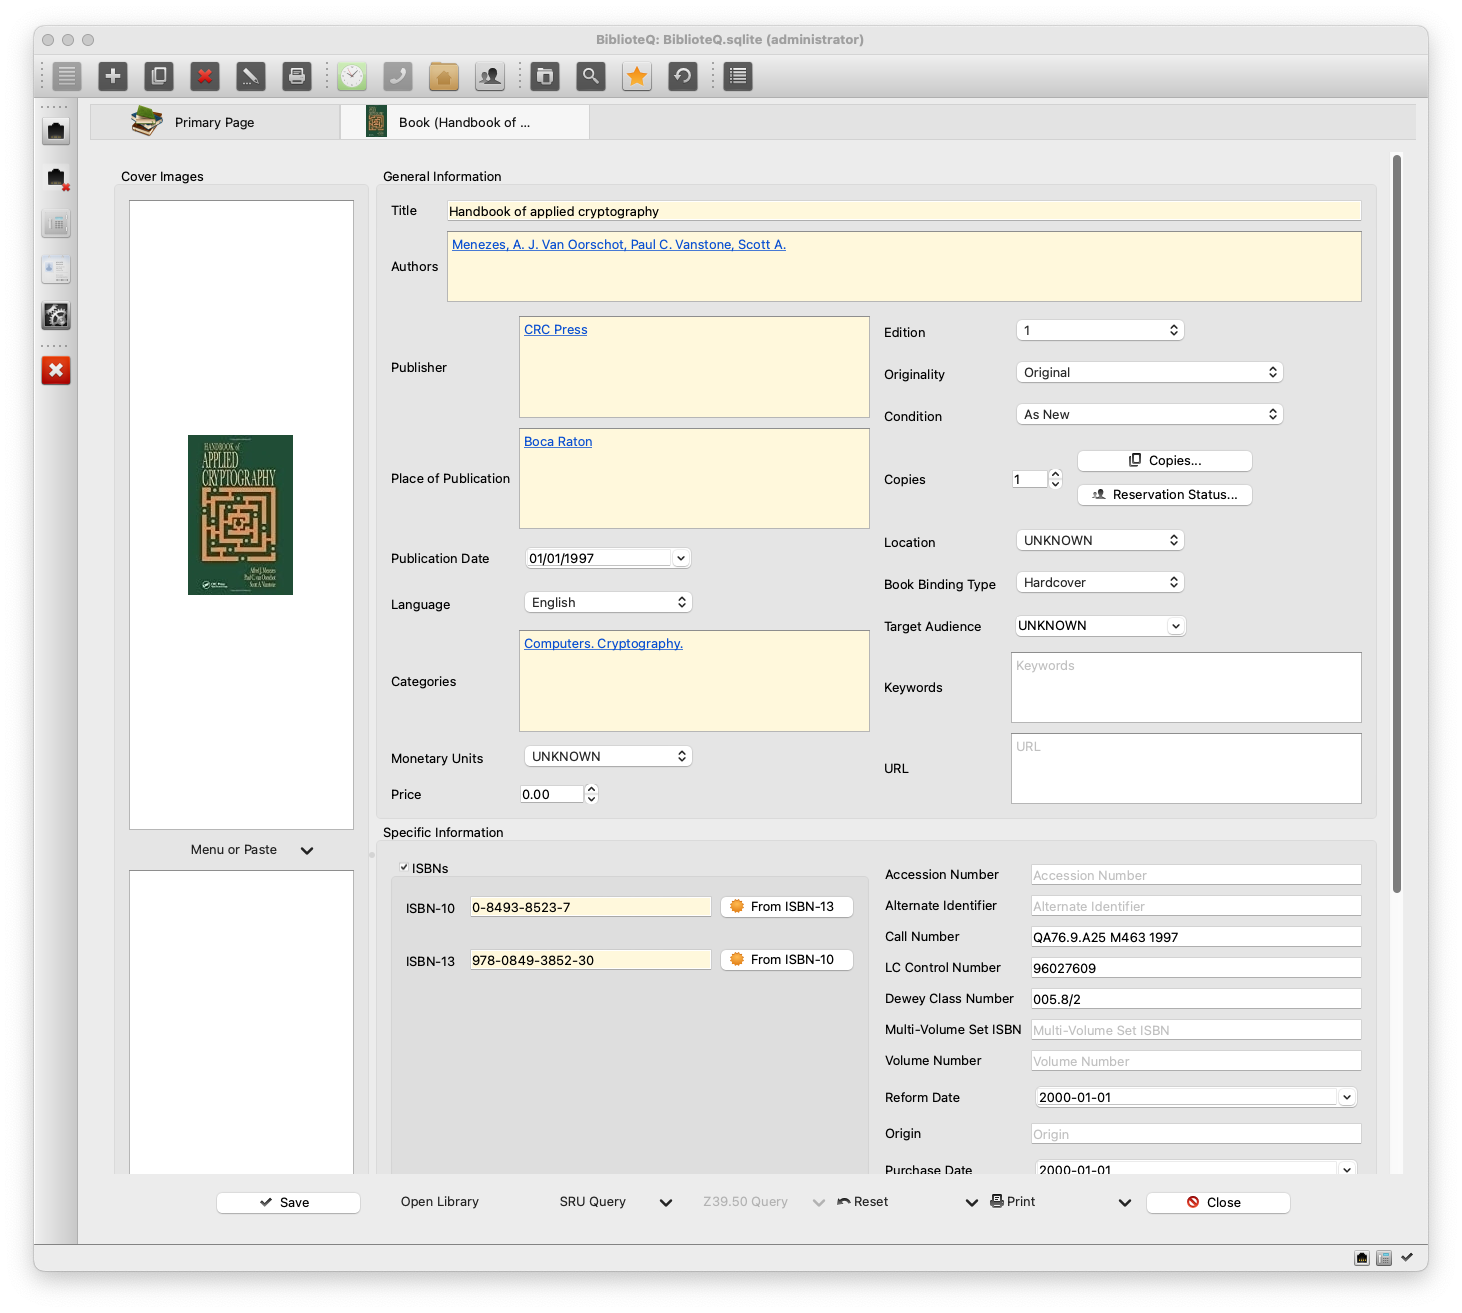1462x1313 pixels.
Task: Click the printer toolbar icon
Action: tap(297, 76)
